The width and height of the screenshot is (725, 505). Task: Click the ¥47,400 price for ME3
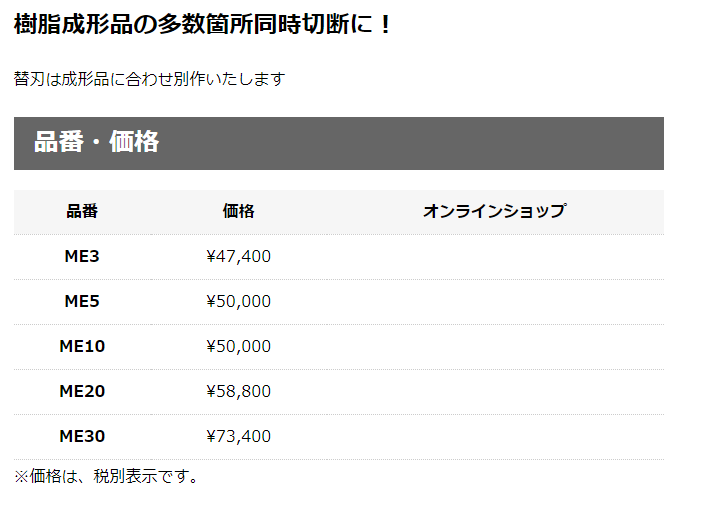pos(239,257)
